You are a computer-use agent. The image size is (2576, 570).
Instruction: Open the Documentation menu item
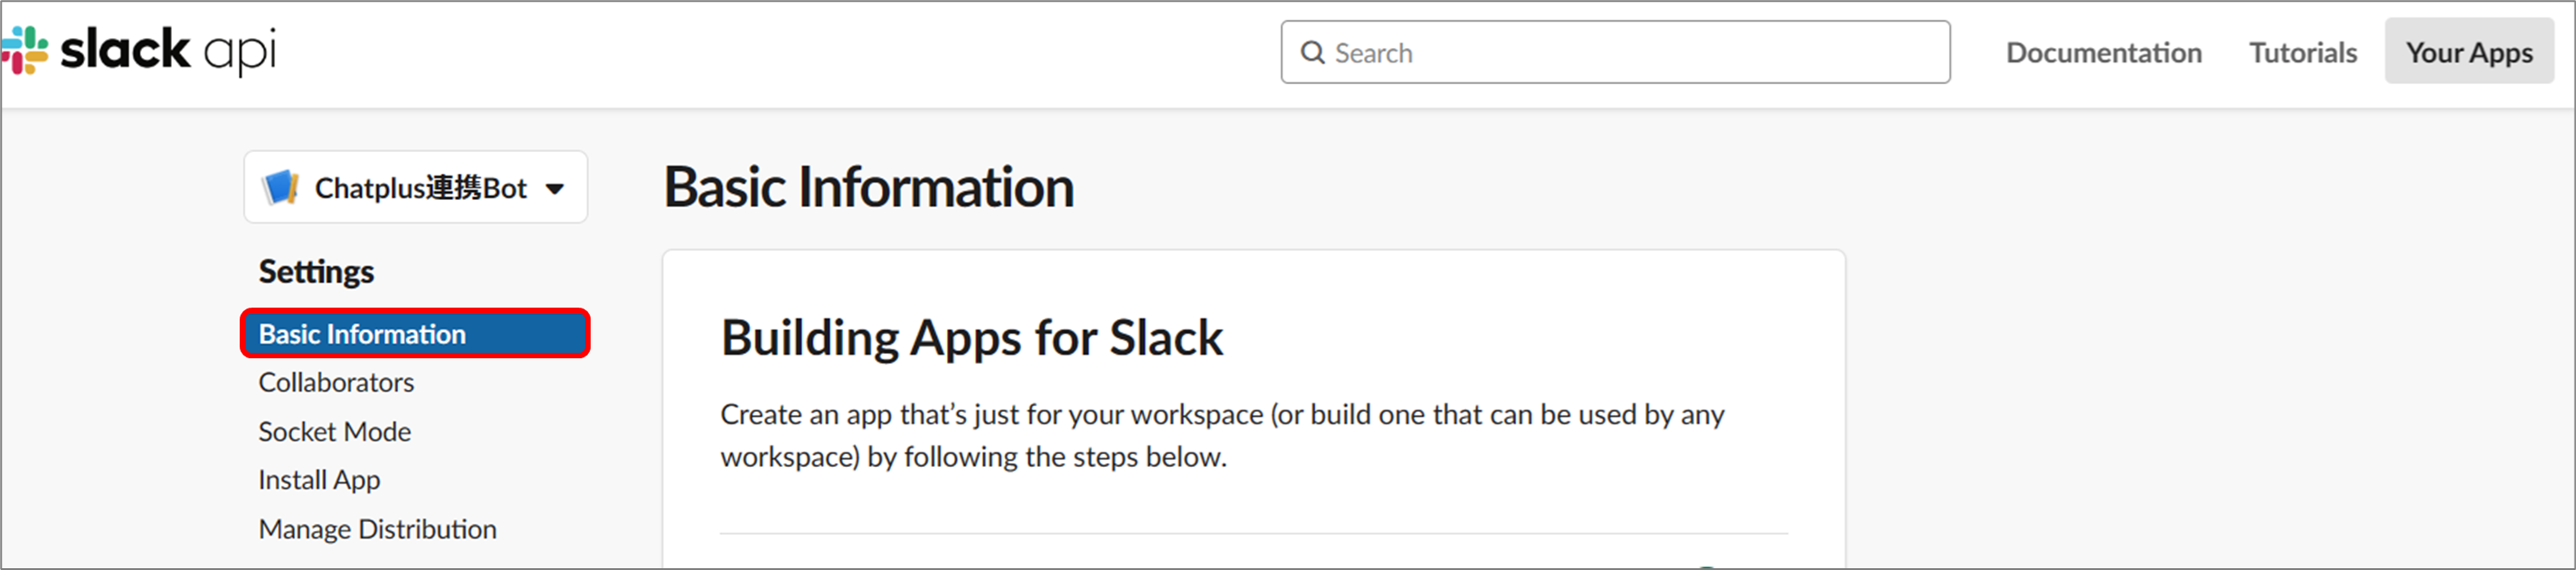tap(2103, 53)
